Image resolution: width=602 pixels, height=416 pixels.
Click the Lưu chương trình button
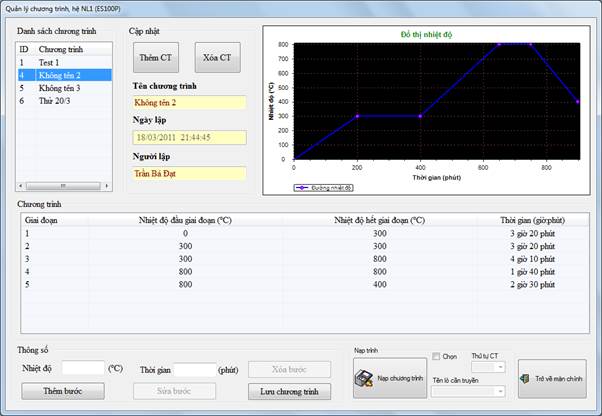[289, 391]
